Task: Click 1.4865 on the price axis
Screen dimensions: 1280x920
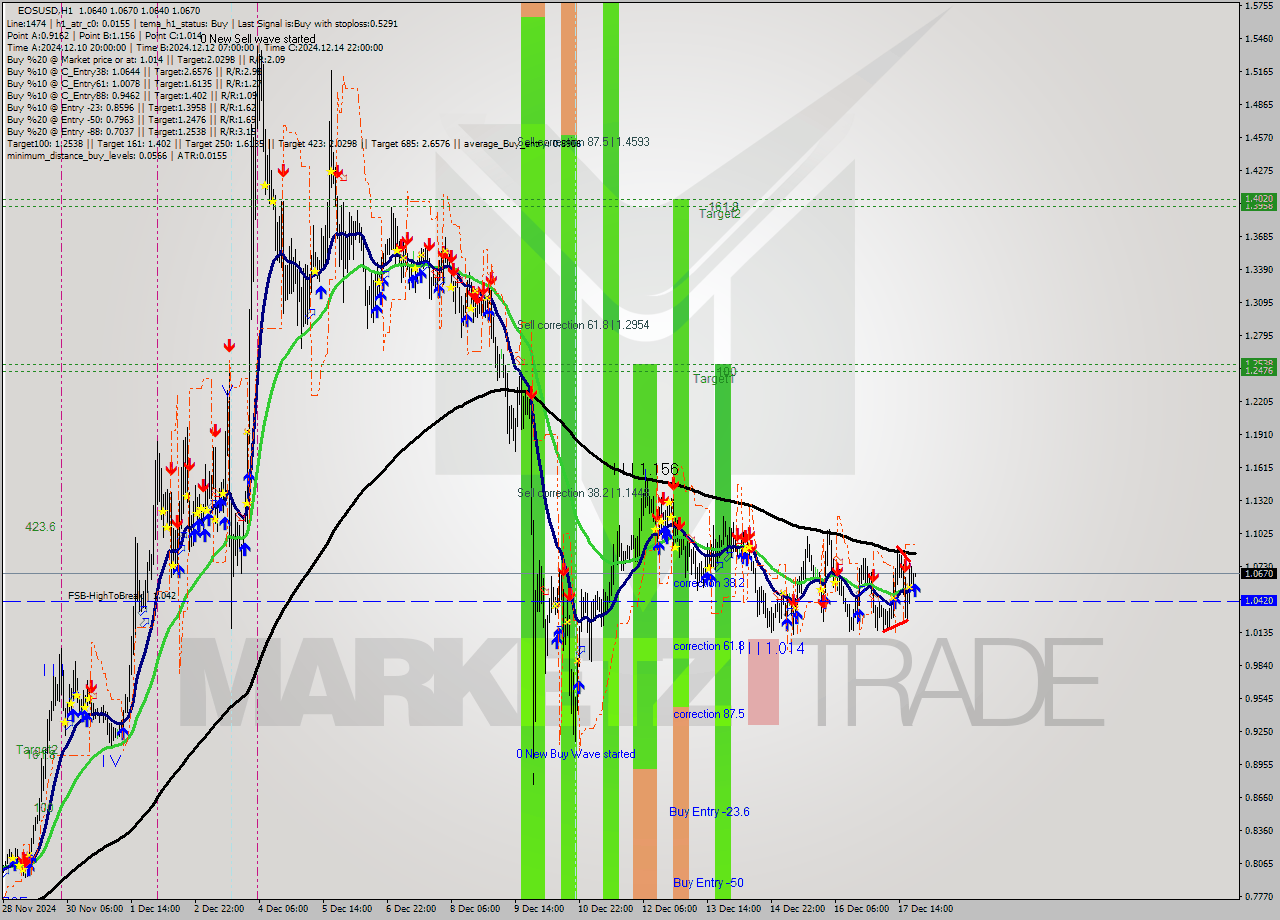Action: pos(1257,105)
